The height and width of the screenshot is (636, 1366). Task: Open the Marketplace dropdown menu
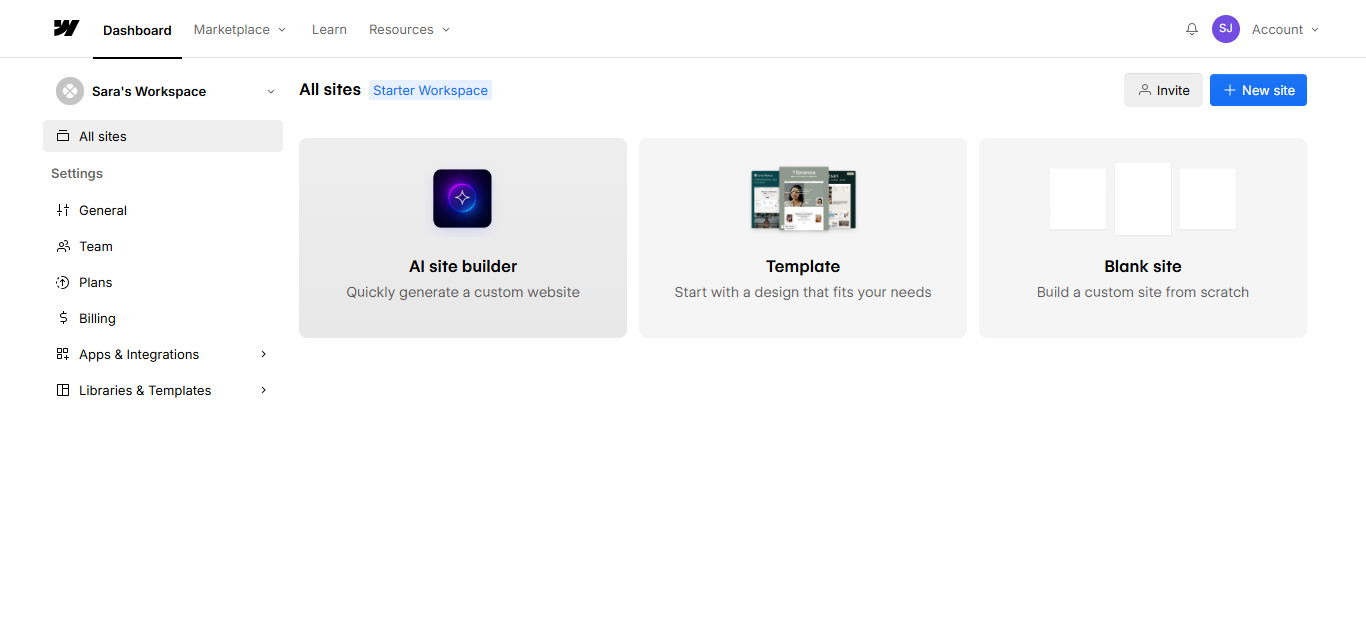[240, 30]
